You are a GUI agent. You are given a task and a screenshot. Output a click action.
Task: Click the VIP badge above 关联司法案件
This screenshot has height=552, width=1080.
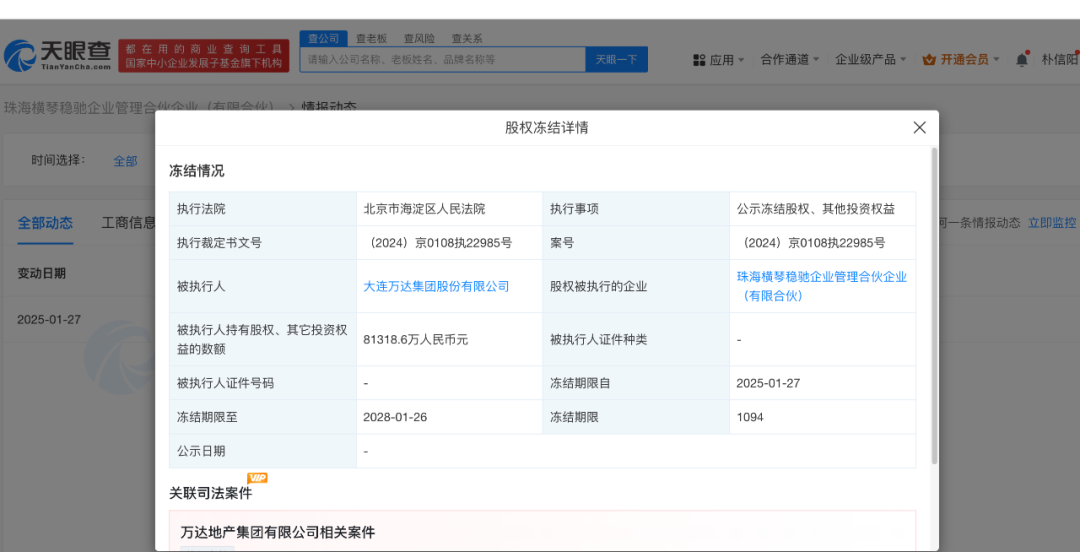tap(257, 478)
